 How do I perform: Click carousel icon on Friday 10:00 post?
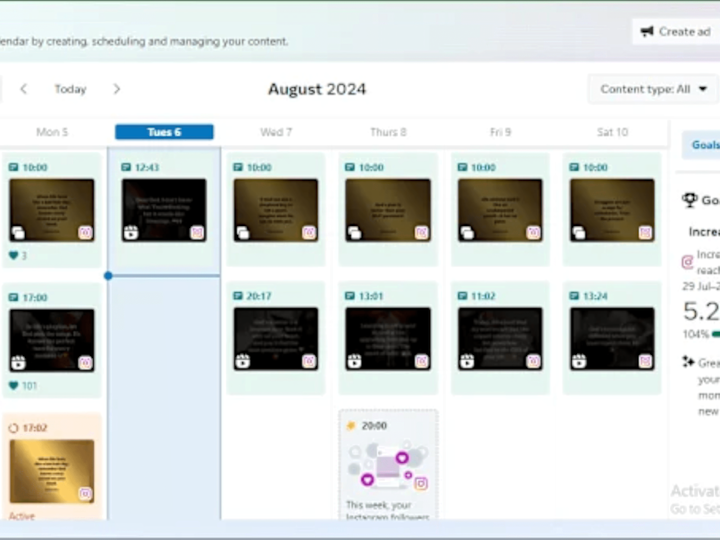click(467, 233)
